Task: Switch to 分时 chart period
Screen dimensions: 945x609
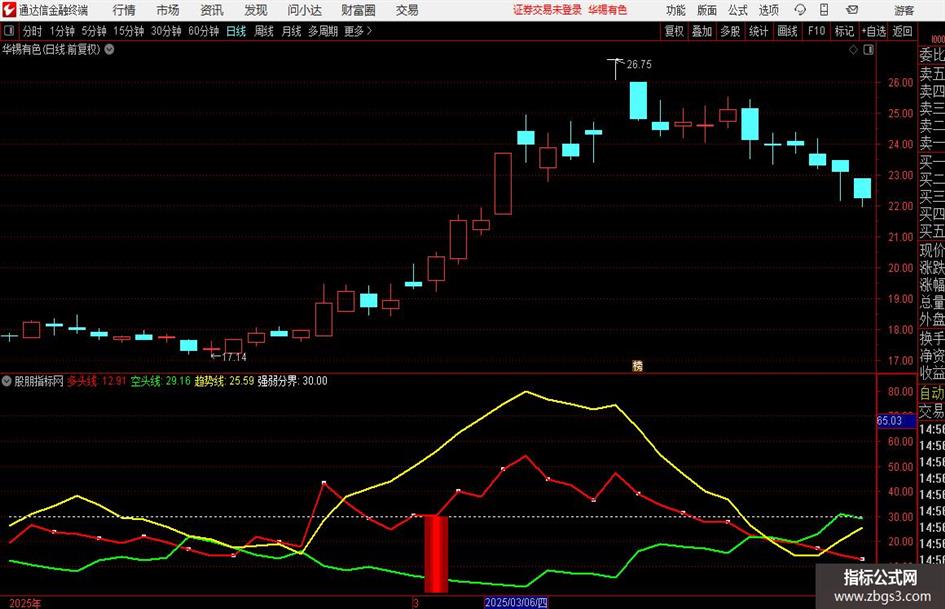Action: 32,31
